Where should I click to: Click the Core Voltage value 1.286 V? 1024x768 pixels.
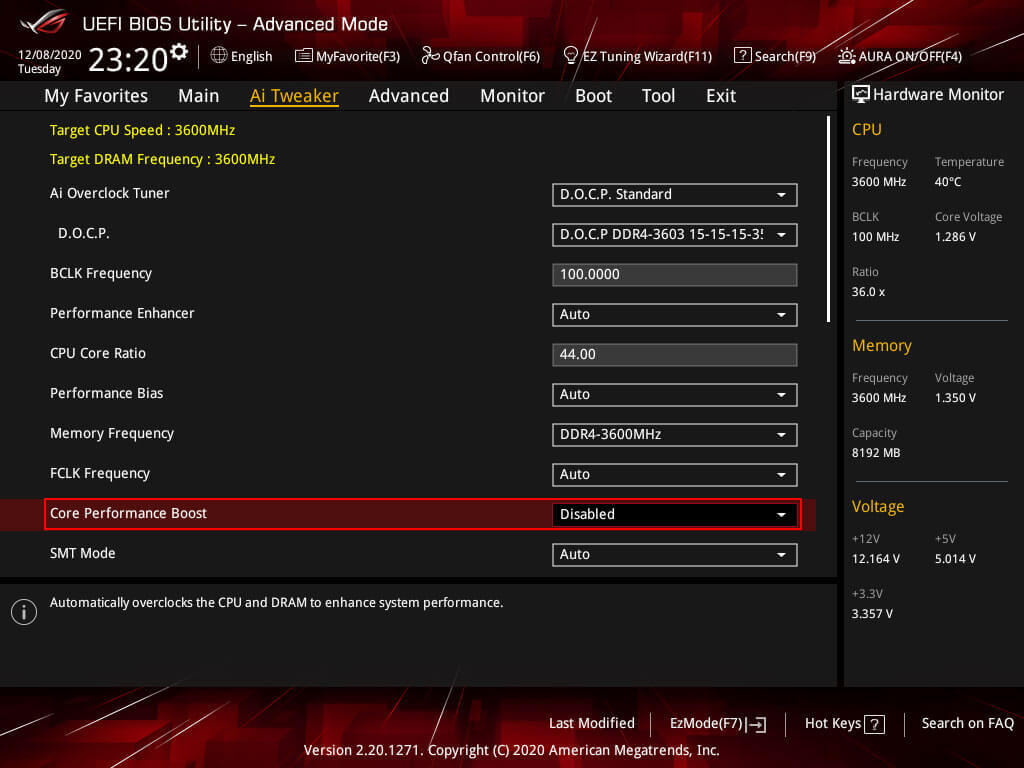tap(955, 237)
